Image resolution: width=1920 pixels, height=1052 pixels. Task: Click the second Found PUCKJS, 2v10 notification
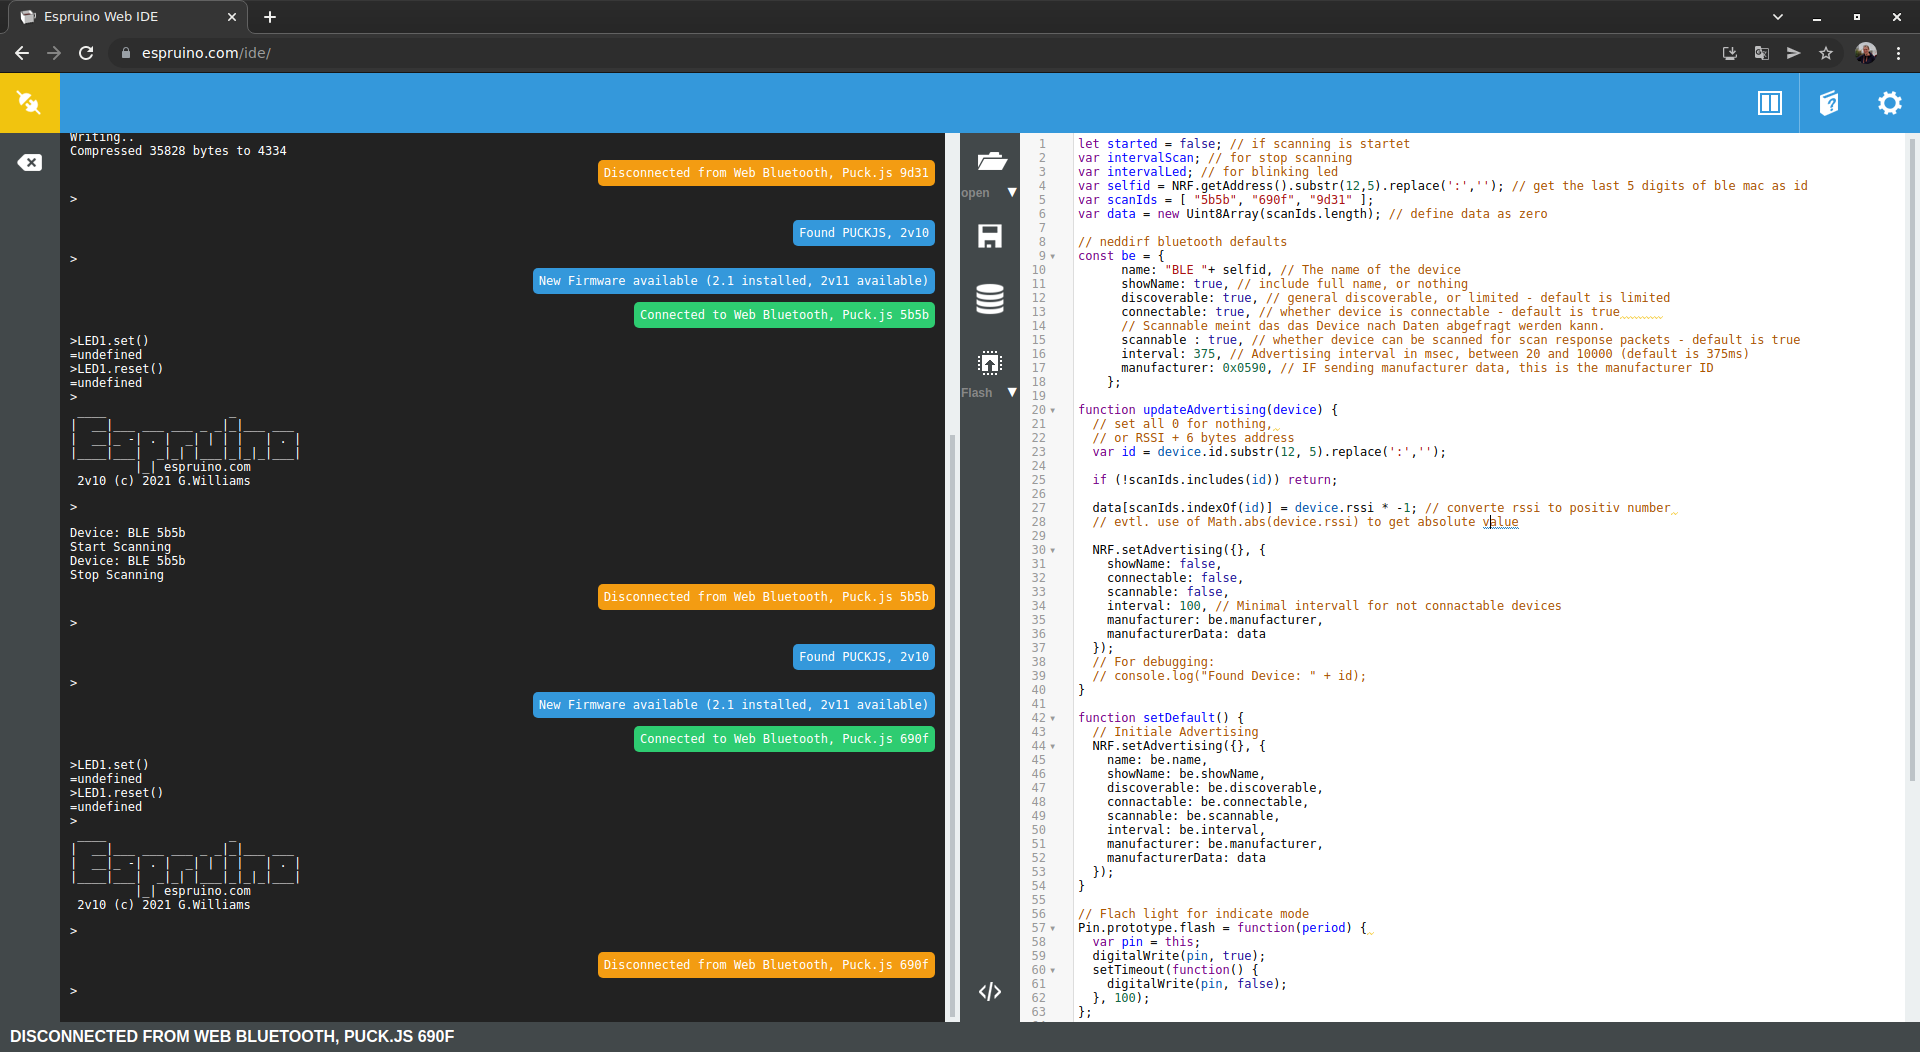[864, 657]
